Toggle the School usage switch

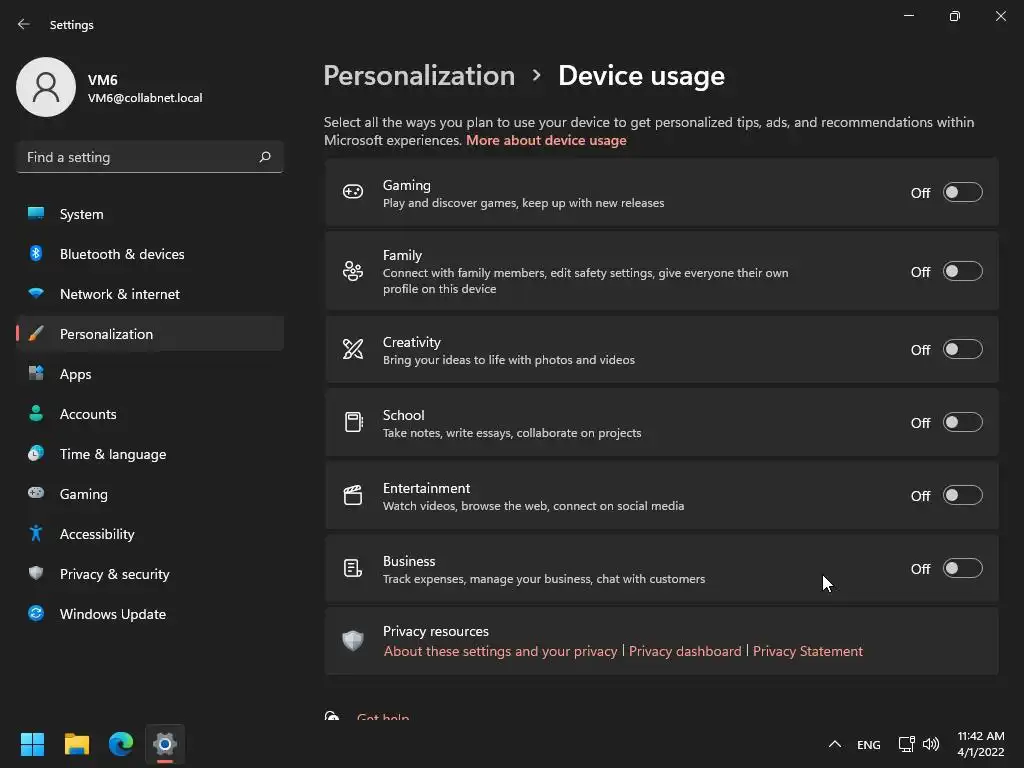point(962,423)
